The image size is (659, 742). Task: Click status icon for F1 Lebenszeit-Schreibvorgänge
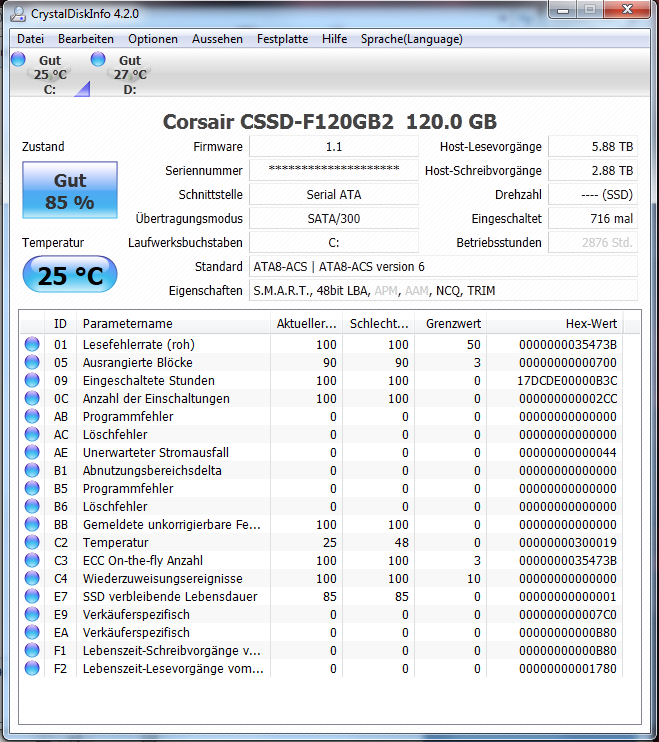click(x=32, y=650)
